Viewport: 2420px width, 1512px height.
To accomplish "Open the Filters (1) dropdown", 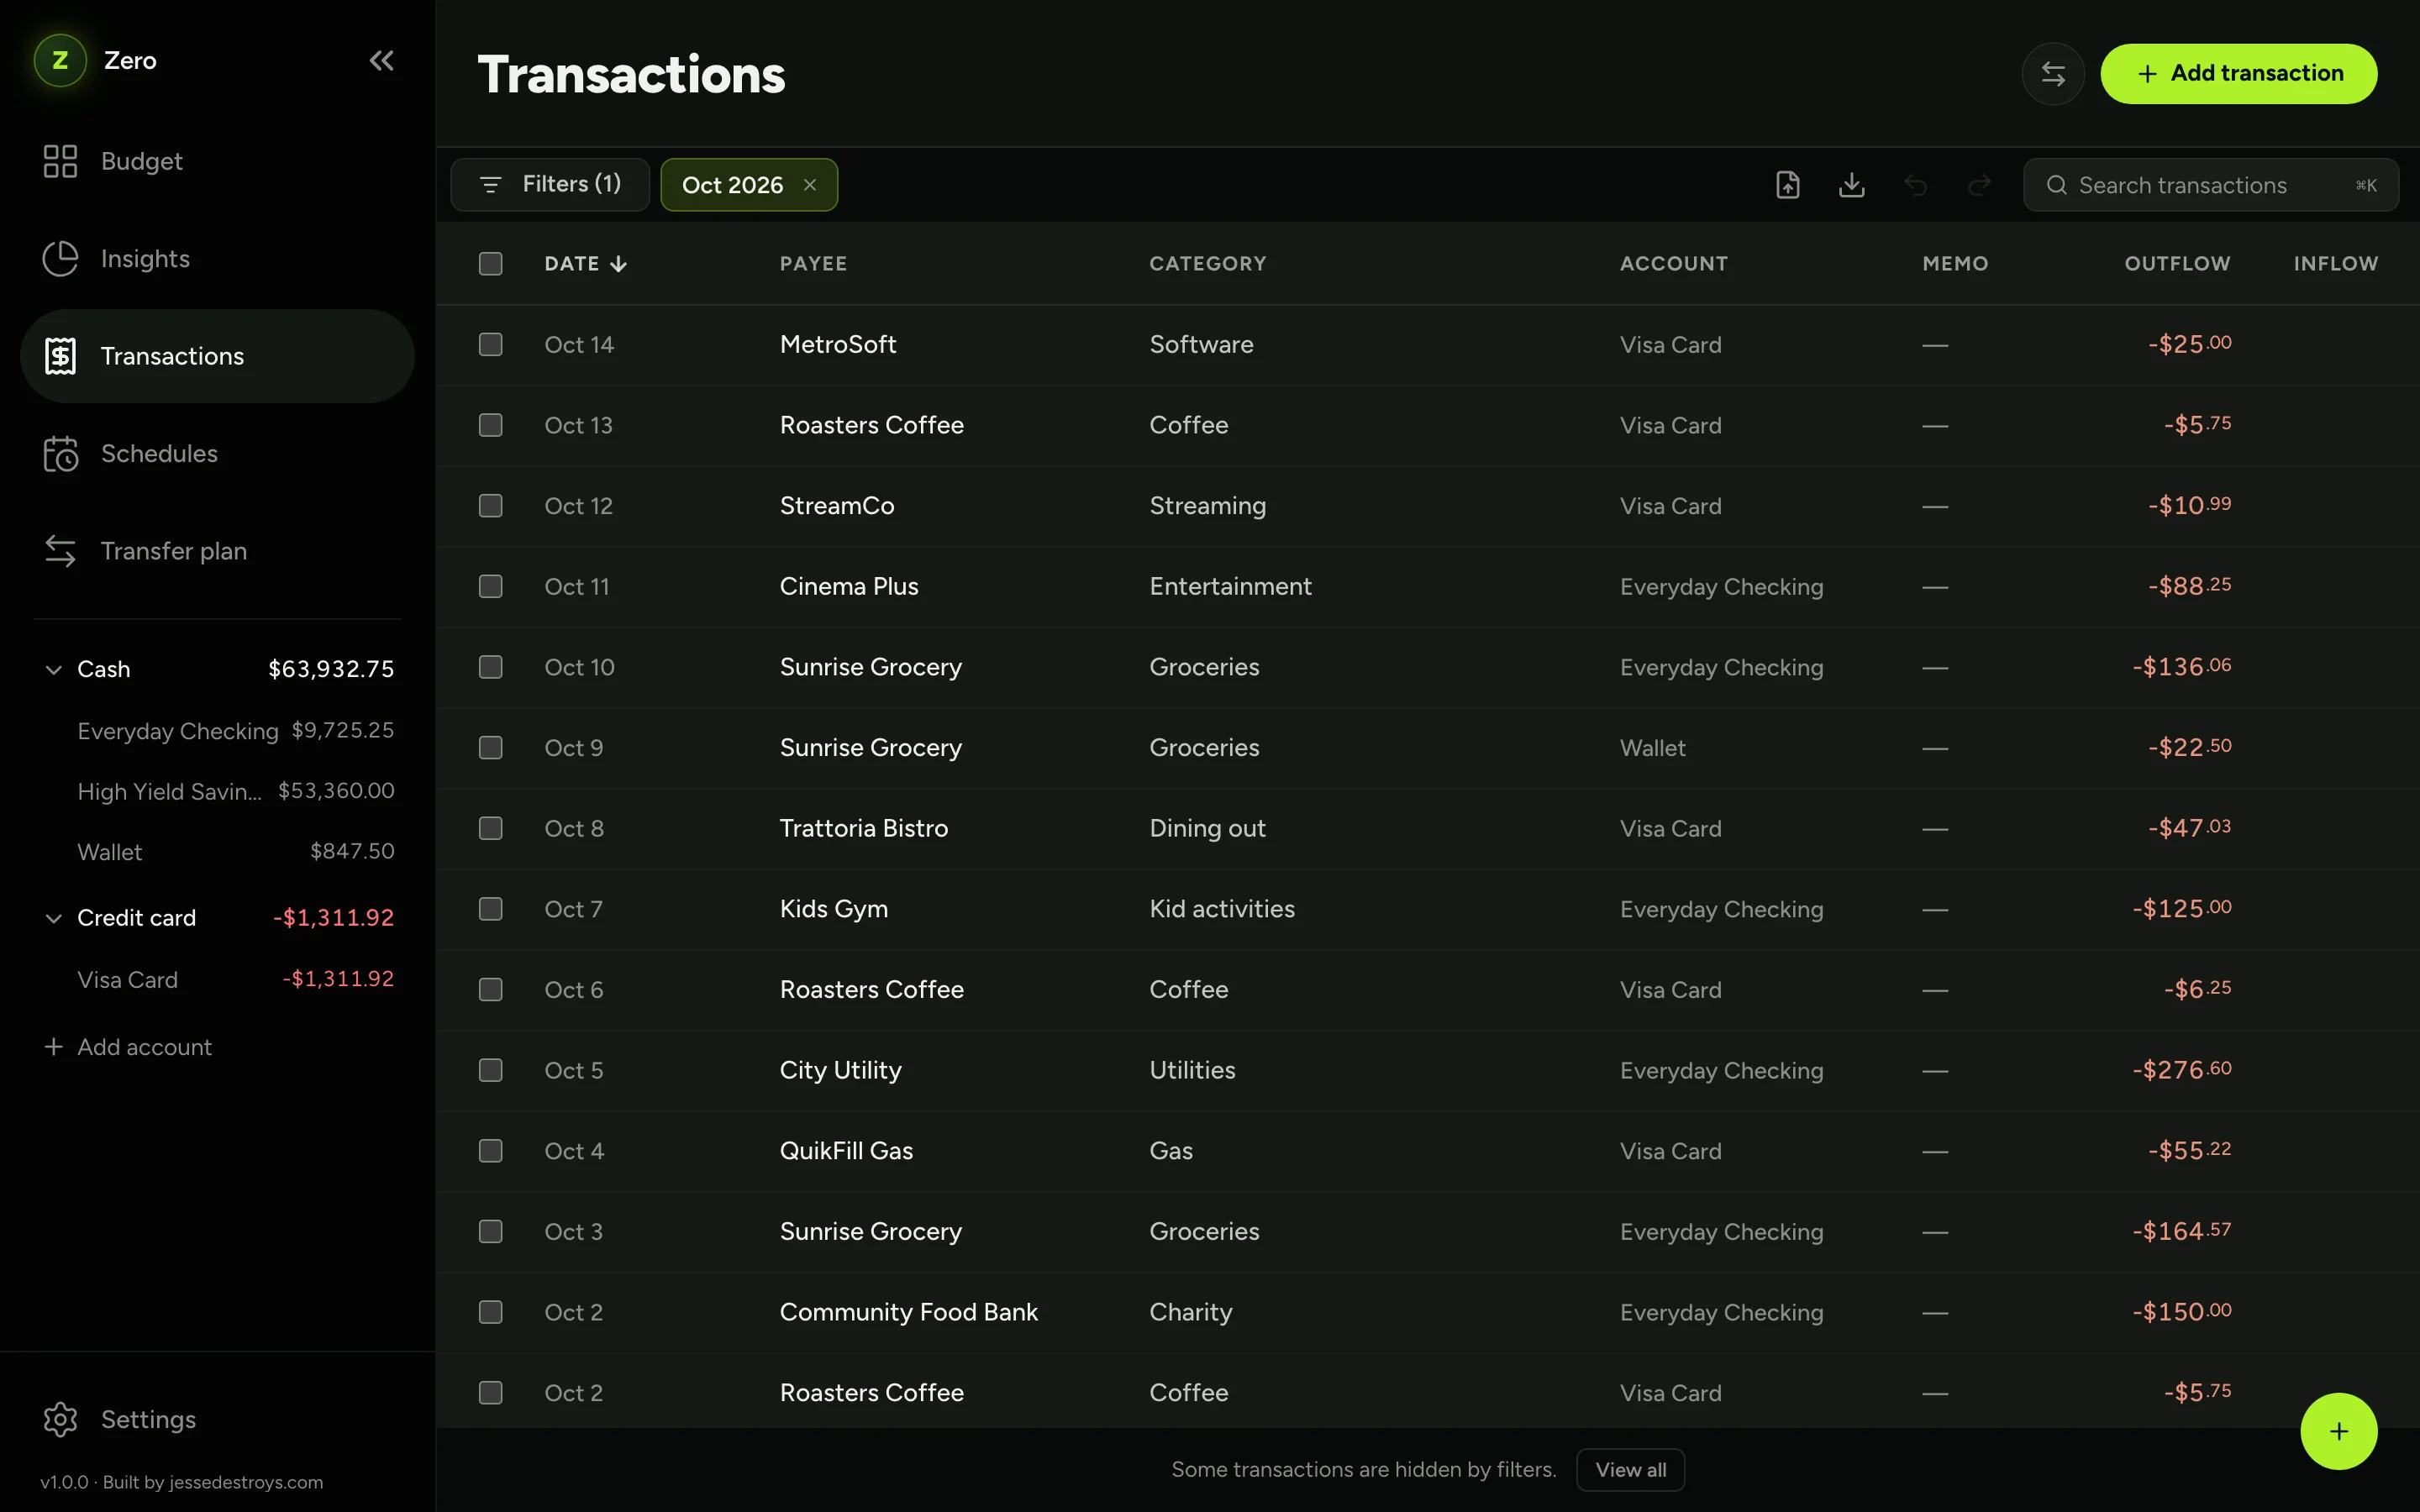I will 550,185.
